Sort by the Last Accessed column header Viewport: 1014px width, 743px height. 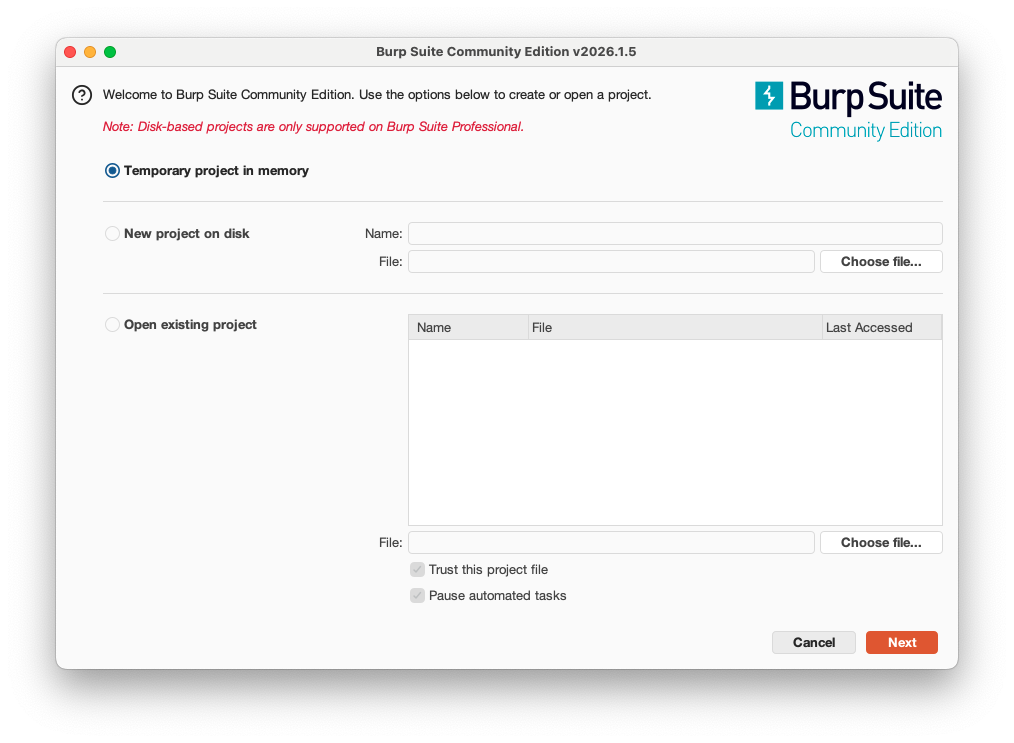tap(880, 328)
